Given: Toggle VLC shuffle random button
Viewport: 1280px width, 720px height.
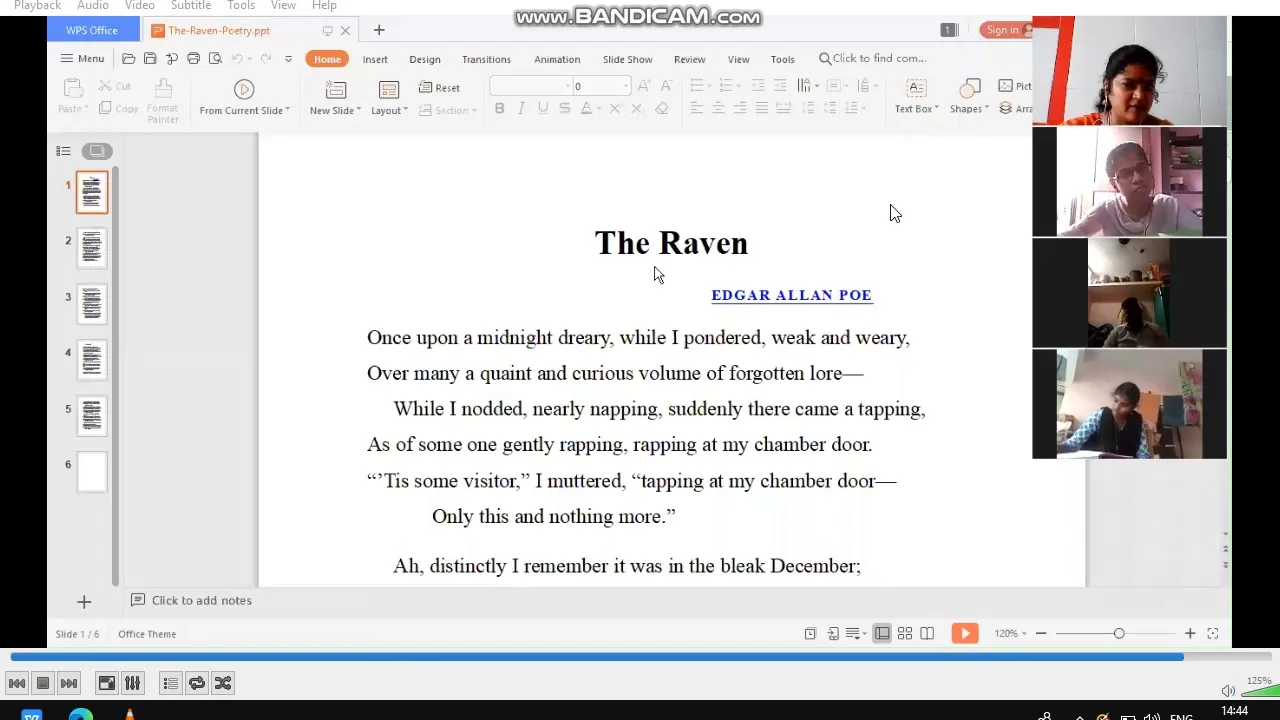Looking at the screenshot, I should 223,684.
